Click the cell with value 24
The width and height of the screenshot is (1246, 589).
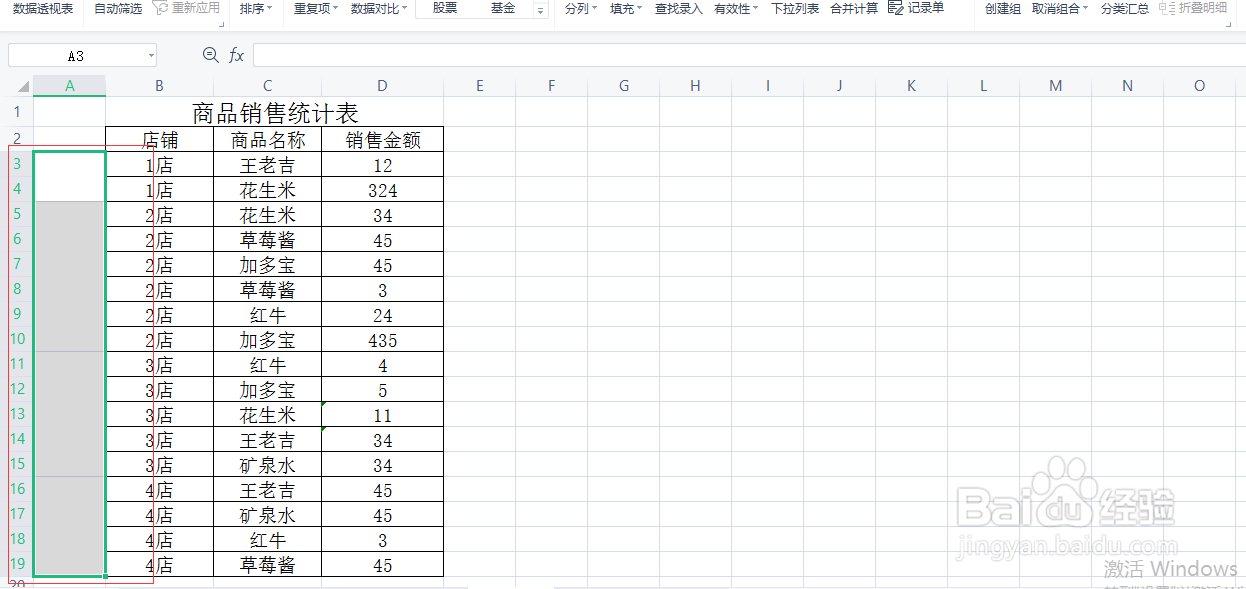pyautogui.click(x=383, y=315)
